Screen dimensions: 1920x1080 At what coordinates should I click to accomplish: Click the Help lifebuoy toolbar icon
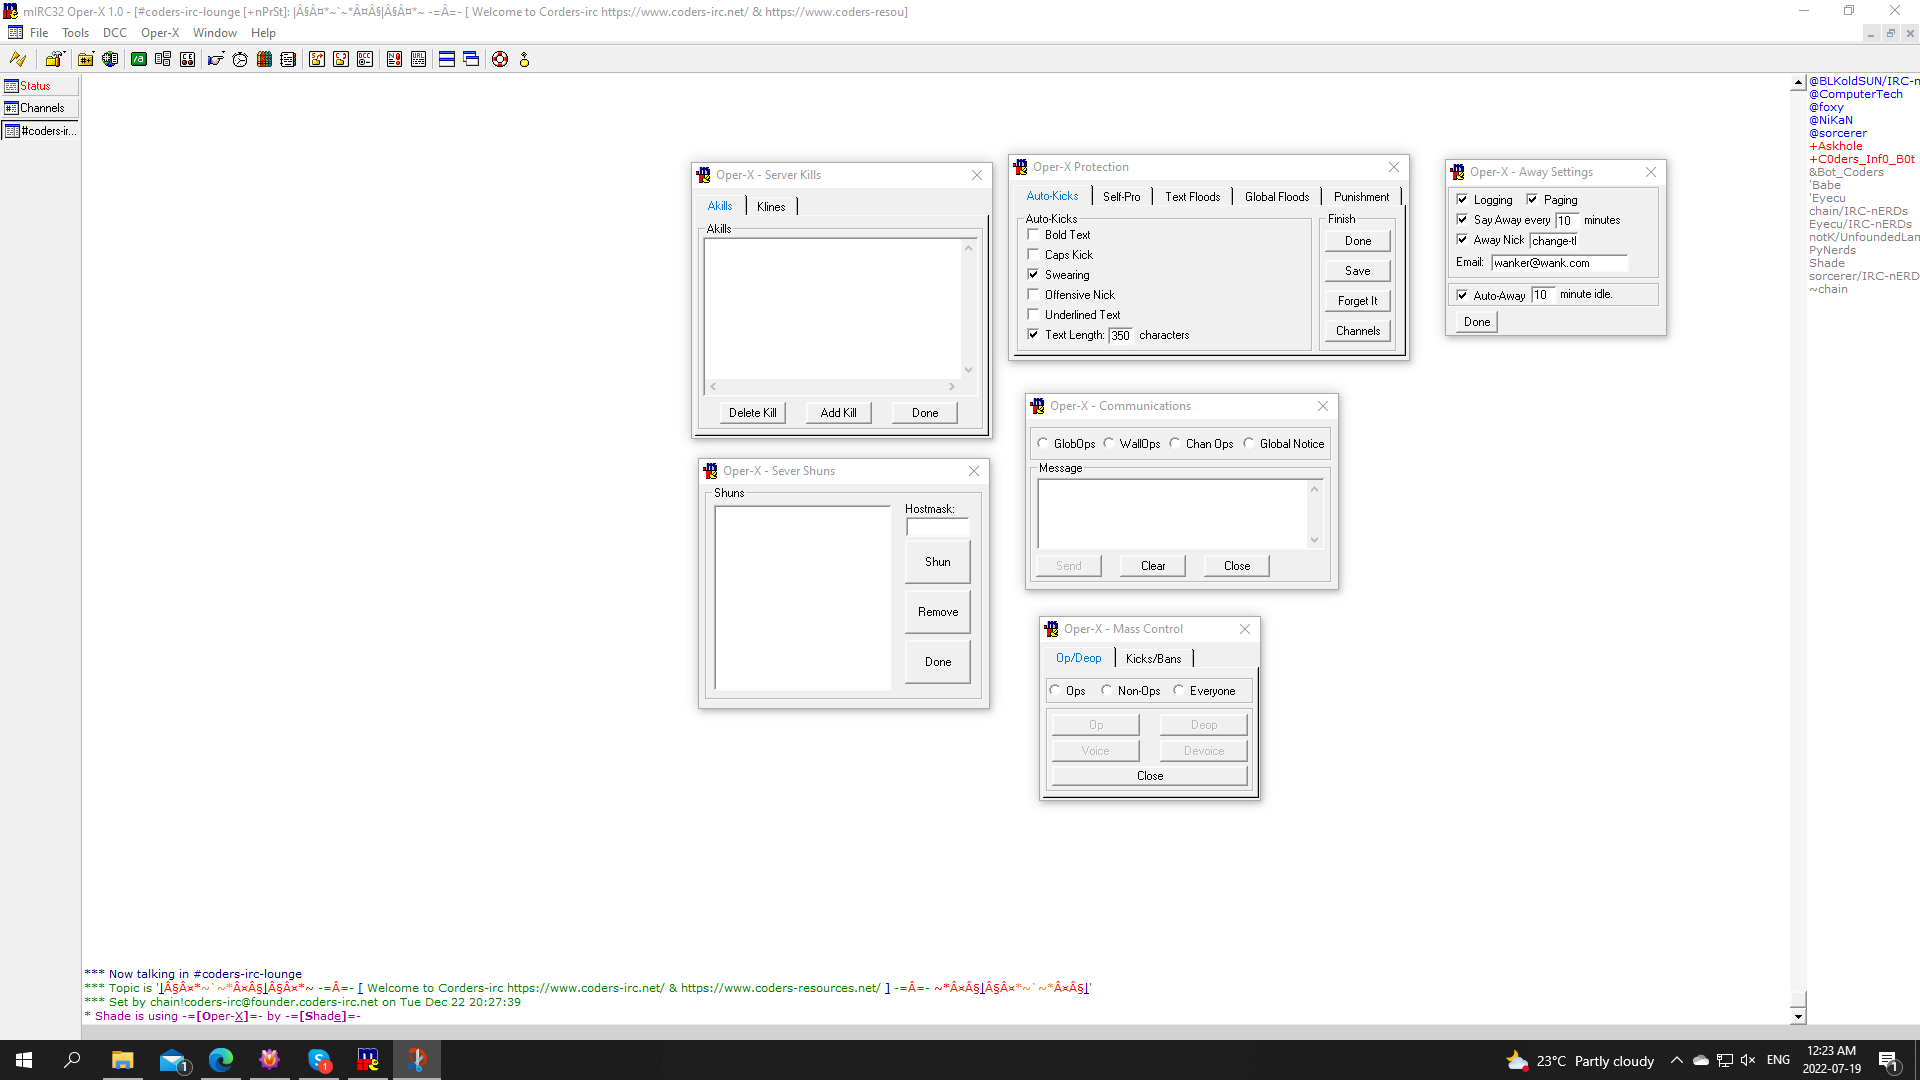(x=500, y=59)
